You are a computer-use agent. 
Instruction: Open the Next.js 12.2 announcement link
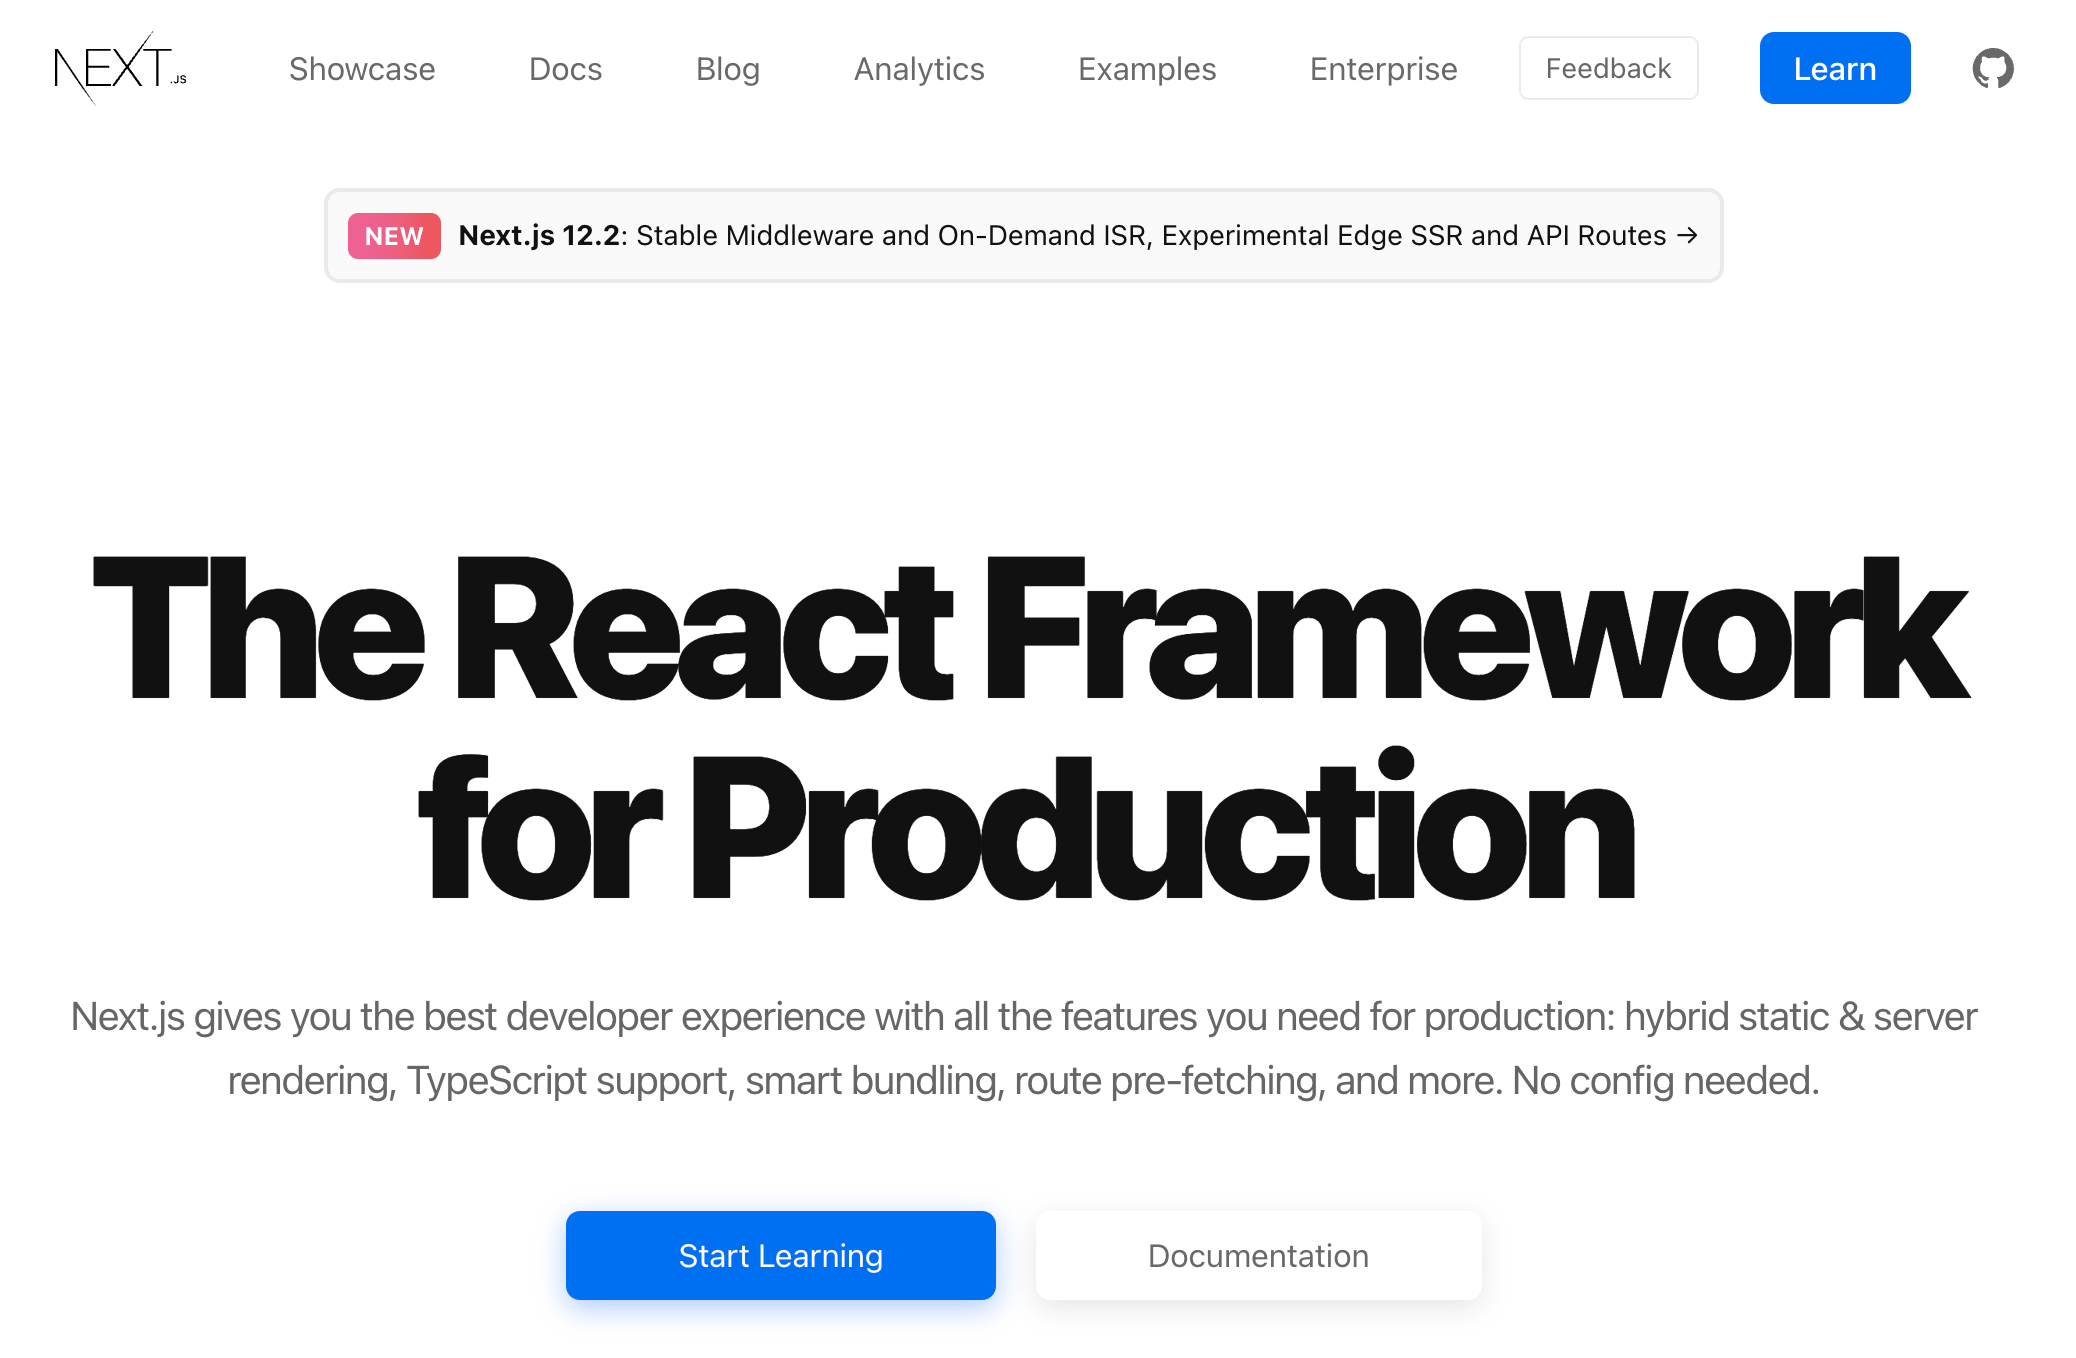click(540, 235)
